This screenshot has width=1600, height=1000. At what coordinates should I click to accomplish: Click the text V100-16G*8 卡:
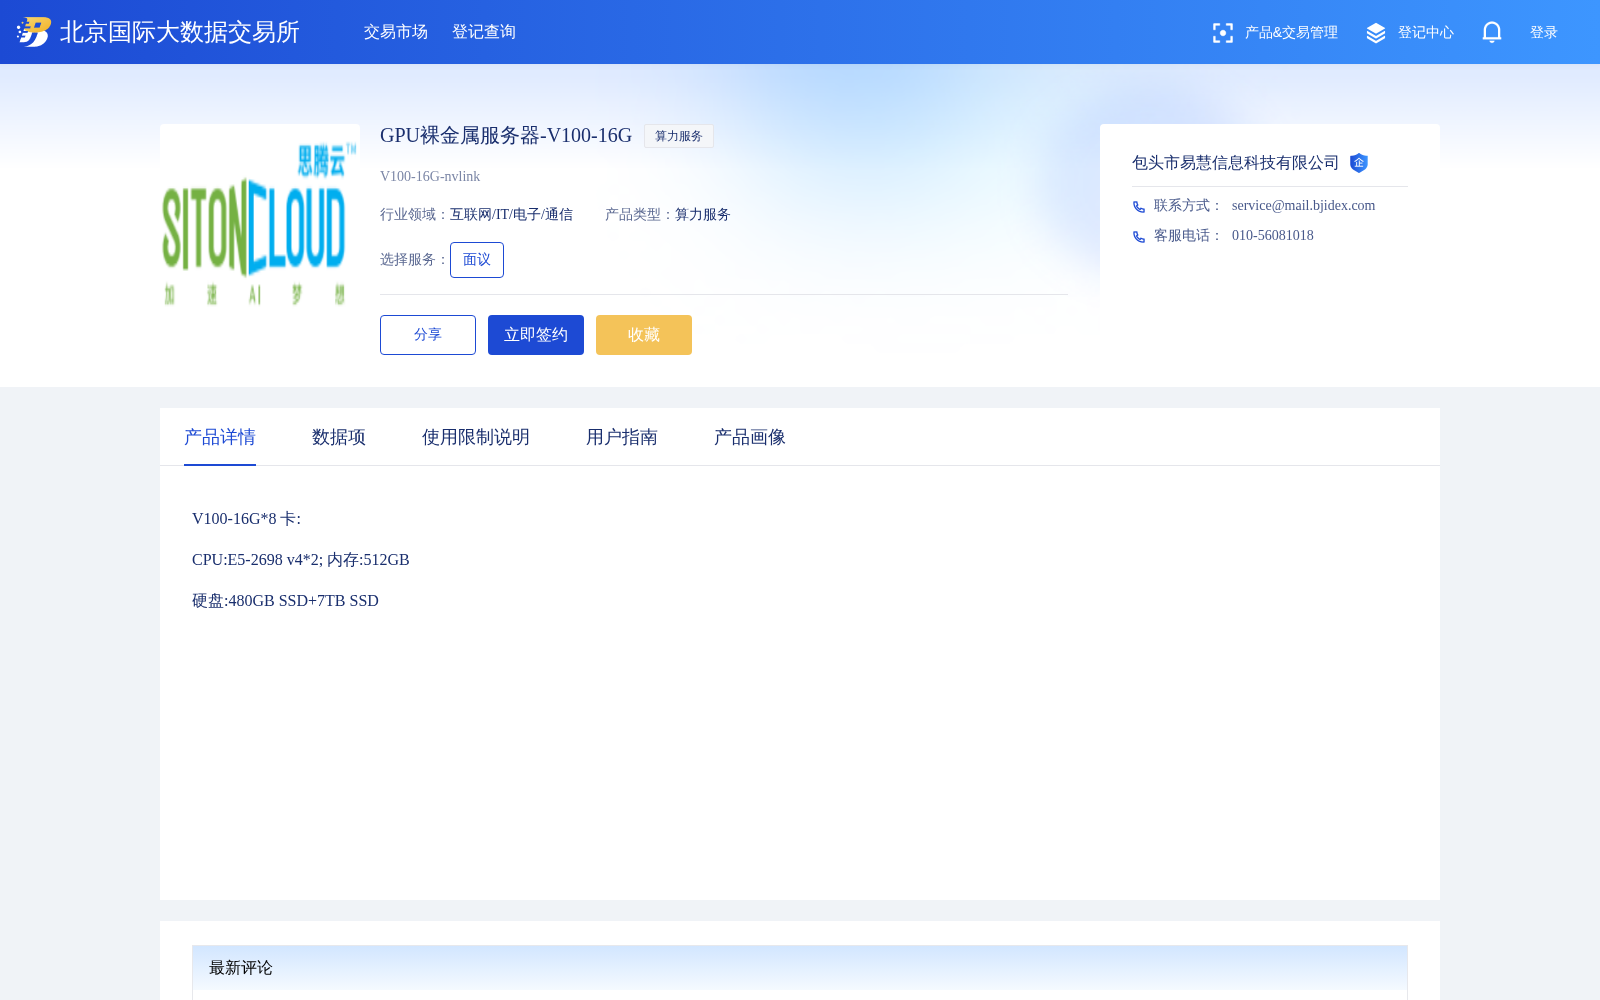pyautogui.click(x=246, y=519)
